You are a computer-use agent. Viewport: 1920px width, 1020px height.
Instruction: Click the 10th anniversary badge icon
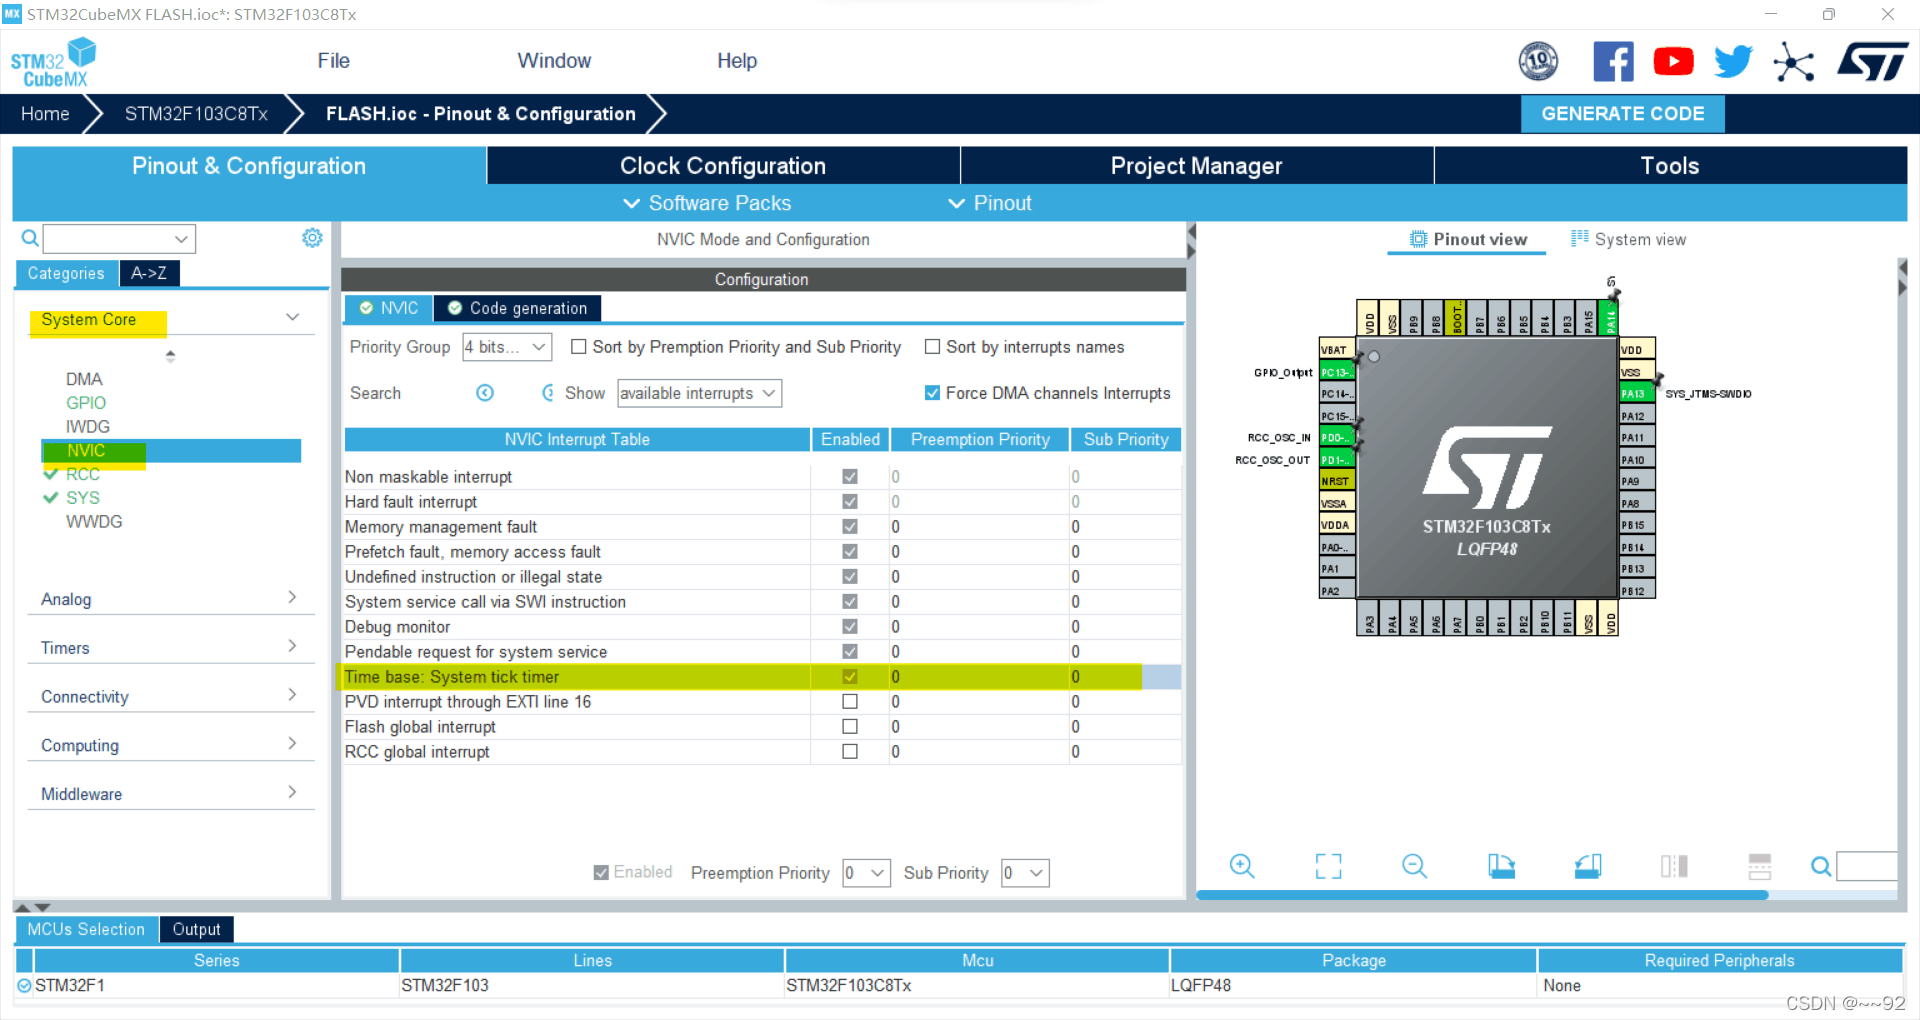pos(1538,62)
